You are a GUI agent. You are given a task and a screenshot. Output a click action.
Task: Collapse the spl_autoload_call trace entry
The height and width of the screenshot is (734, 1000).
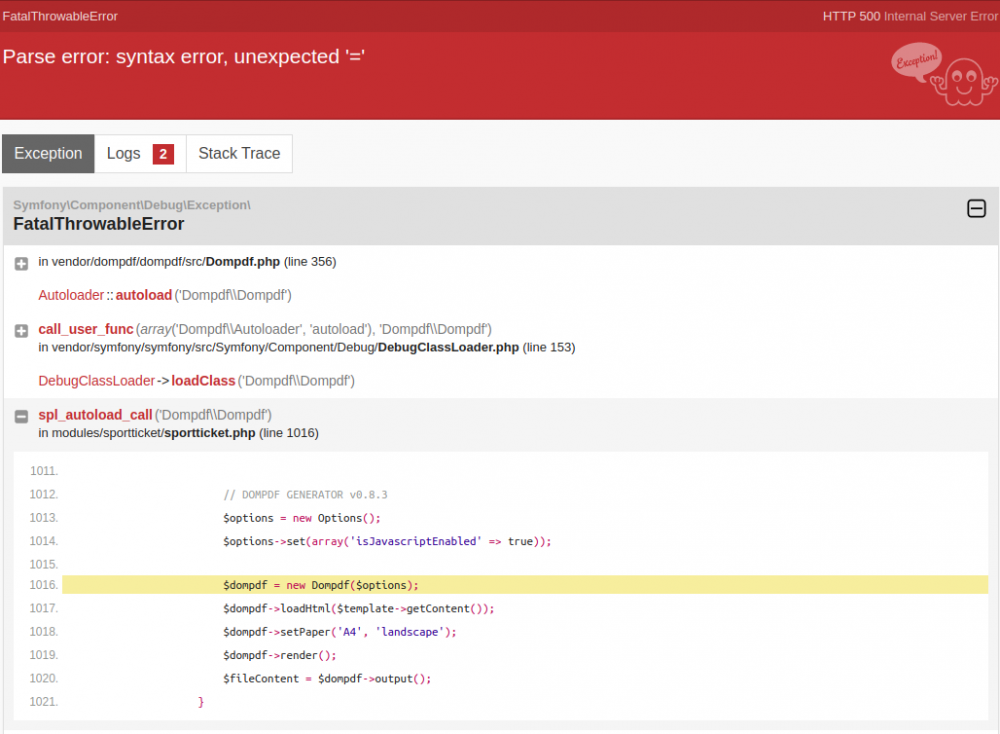[21, 416]
